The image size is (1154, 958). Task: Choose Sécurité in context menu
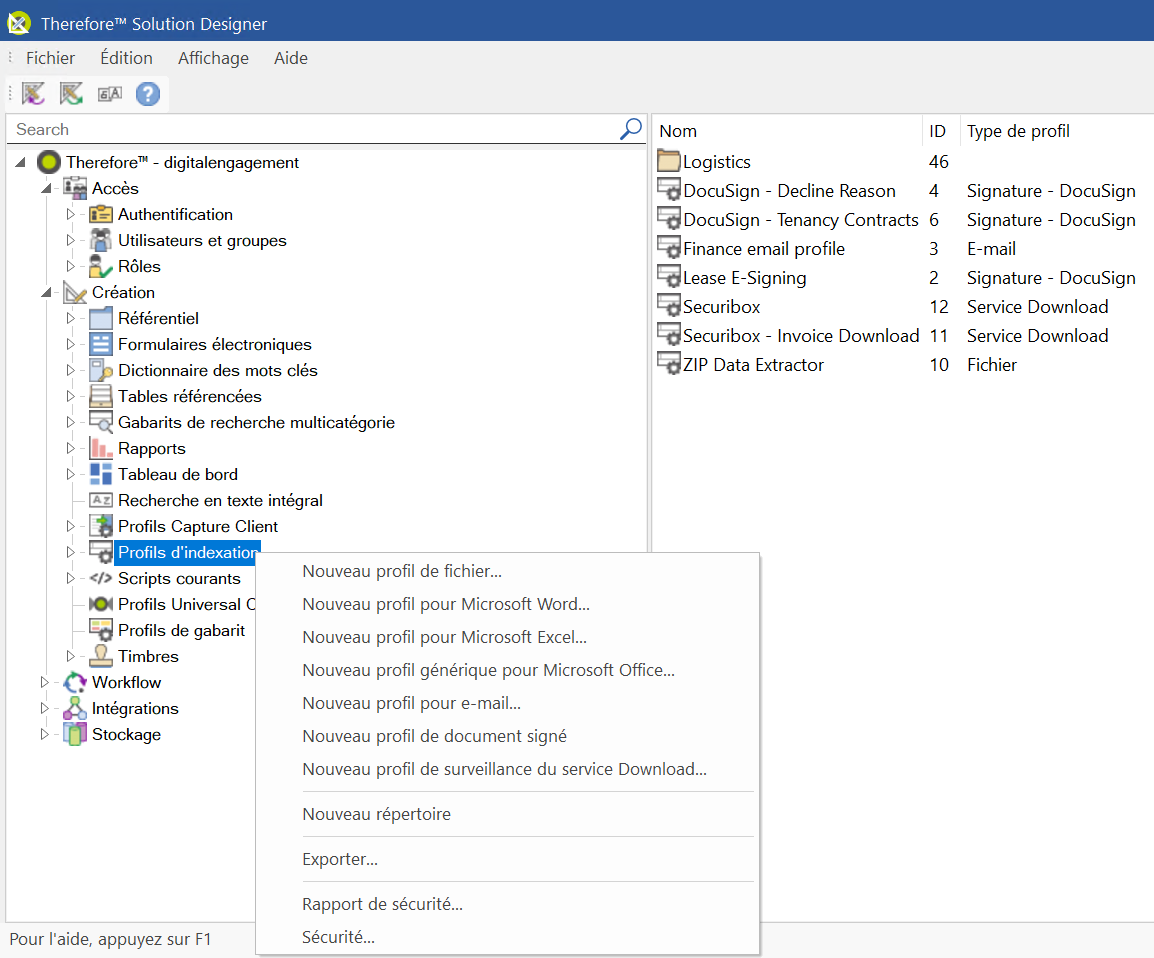pyautogui.click(x=507, y=937)
